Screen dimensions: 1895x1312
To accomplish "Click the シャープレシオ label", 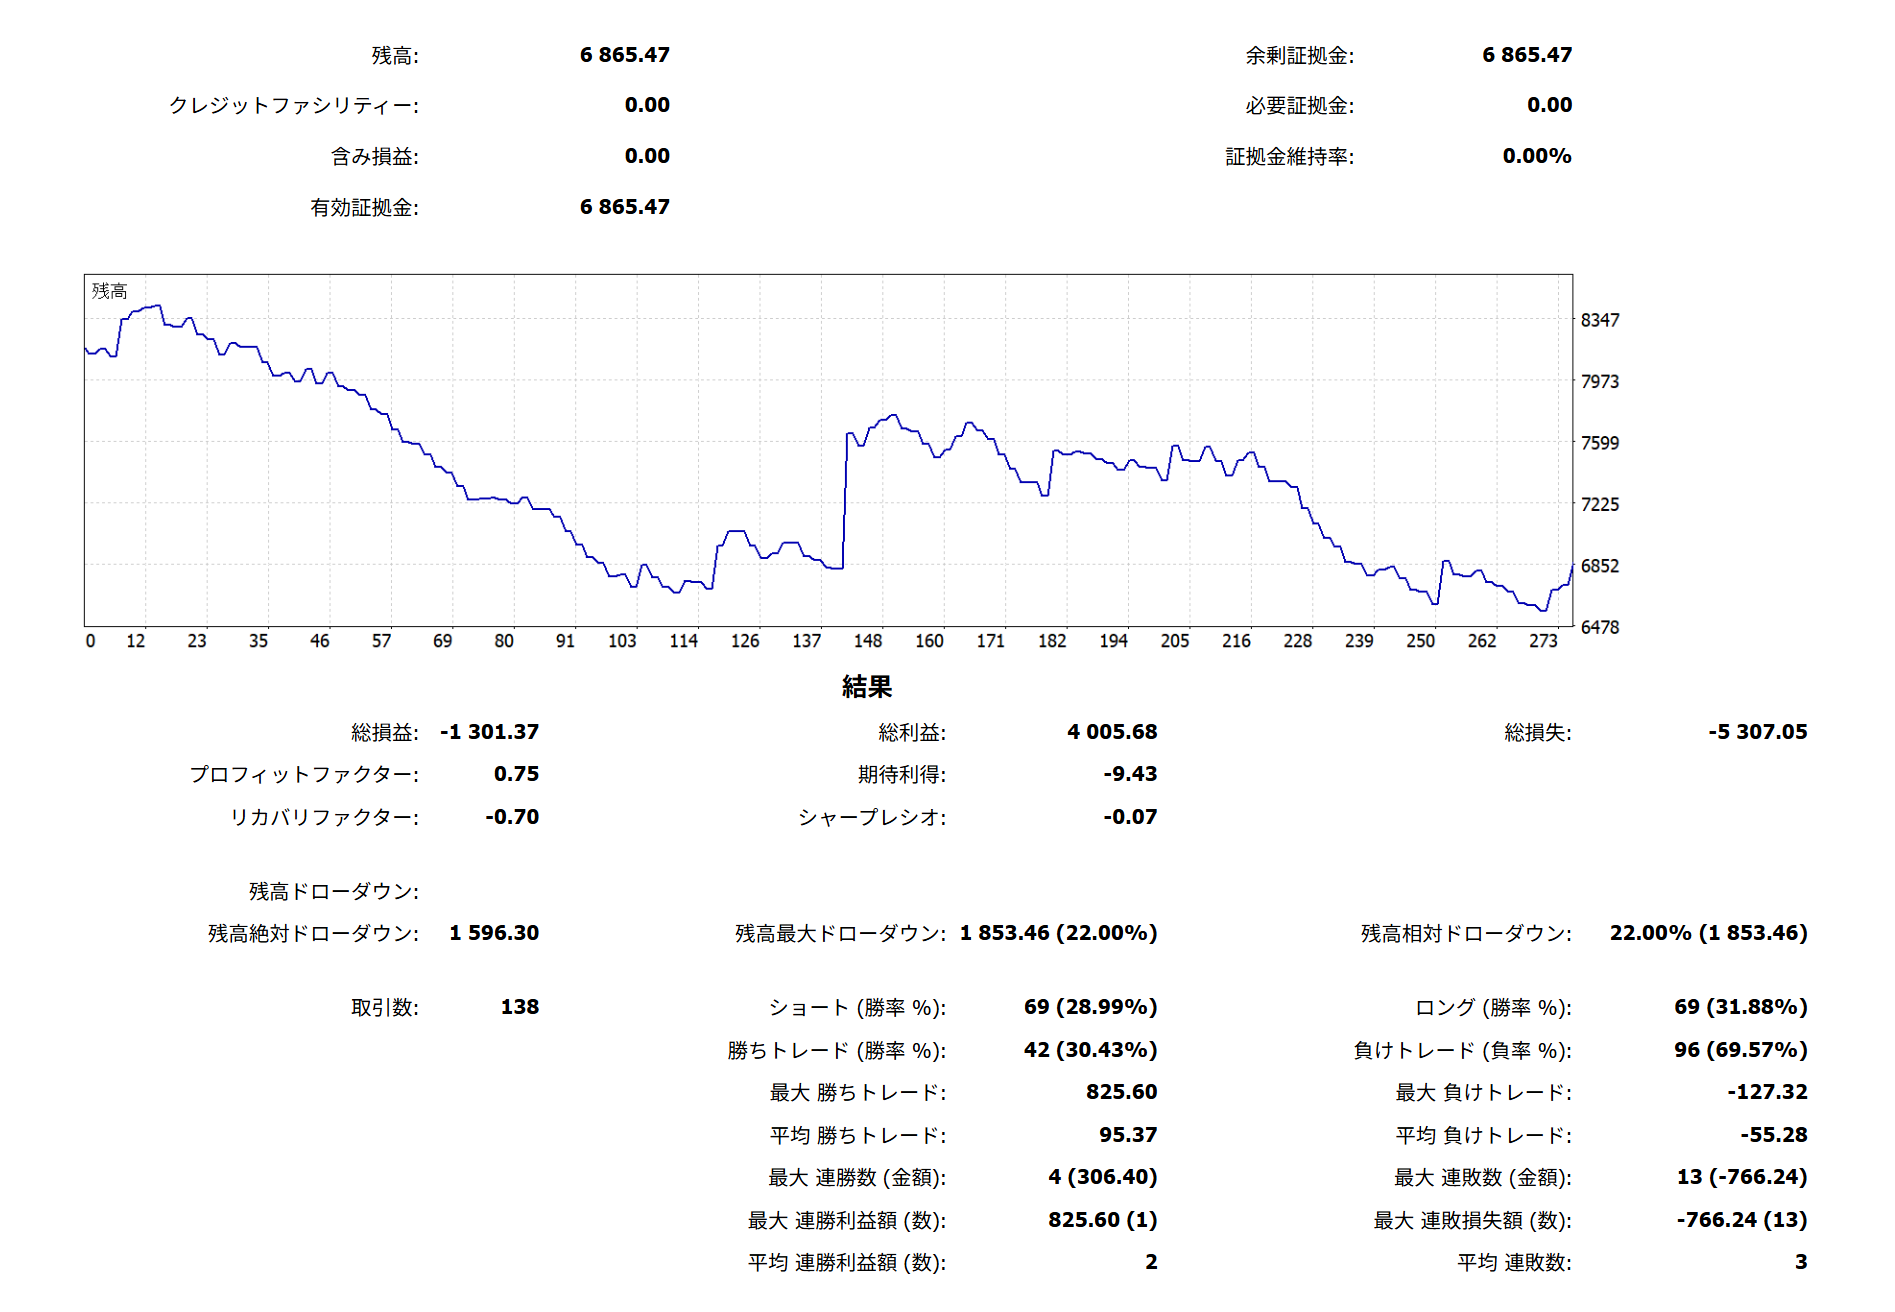I will tap(871, 818).
